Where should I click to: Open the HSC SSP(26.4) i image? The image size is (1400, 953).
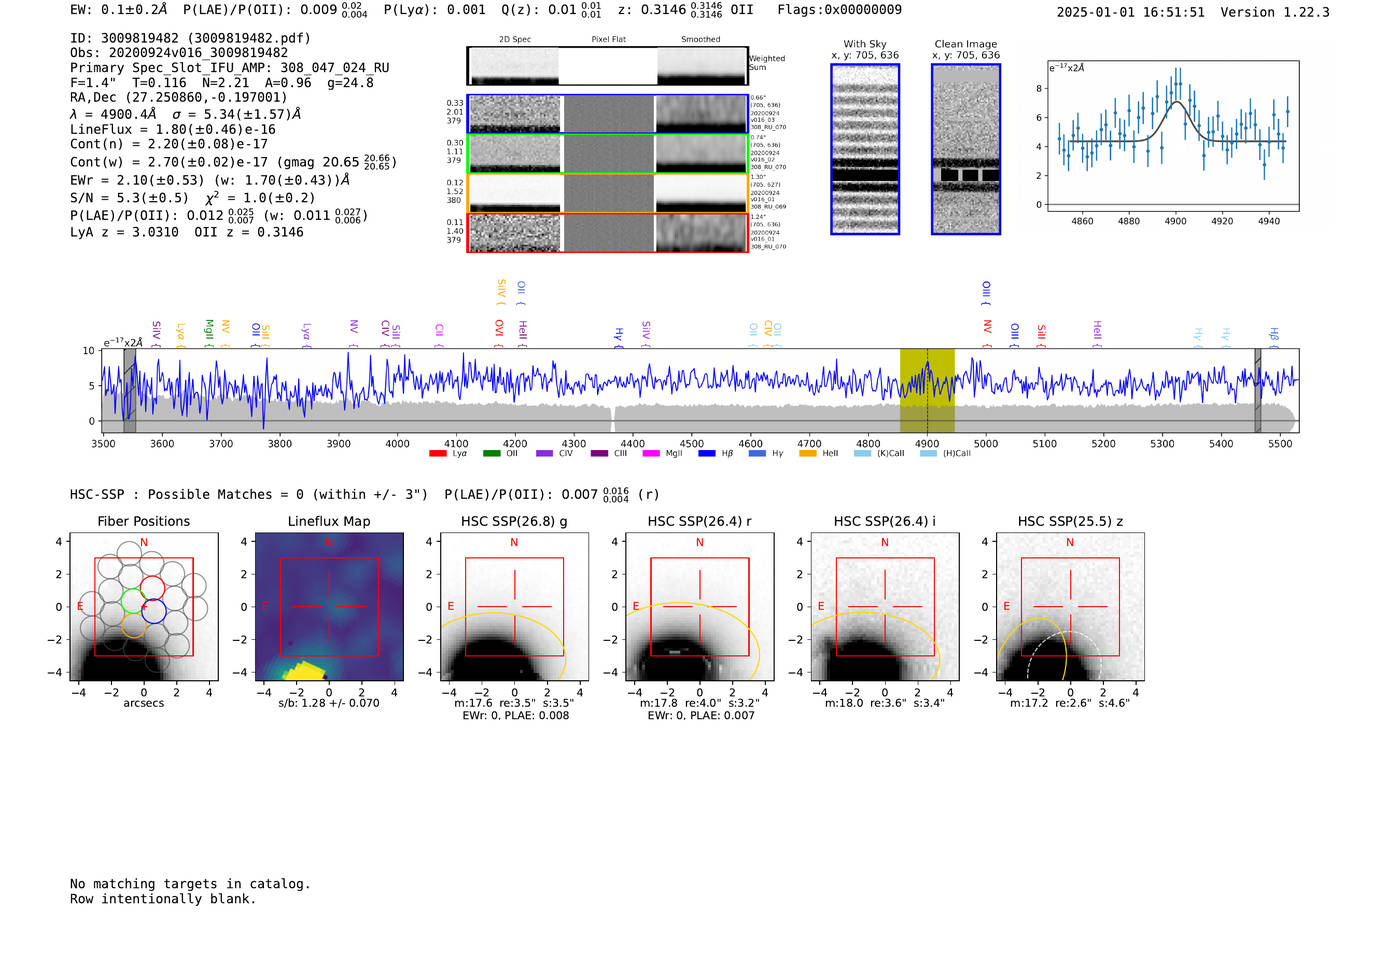[885, 607]
